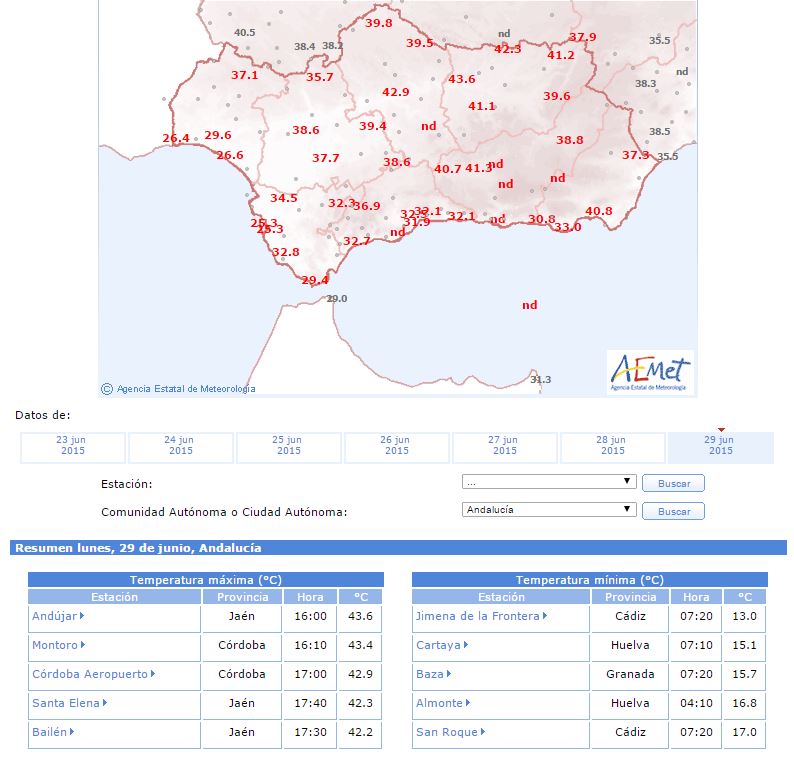Select the 29 jun 2015 tab
This screenshot has height=759, width=794.
pyautogui.click(x=721, y=448)
